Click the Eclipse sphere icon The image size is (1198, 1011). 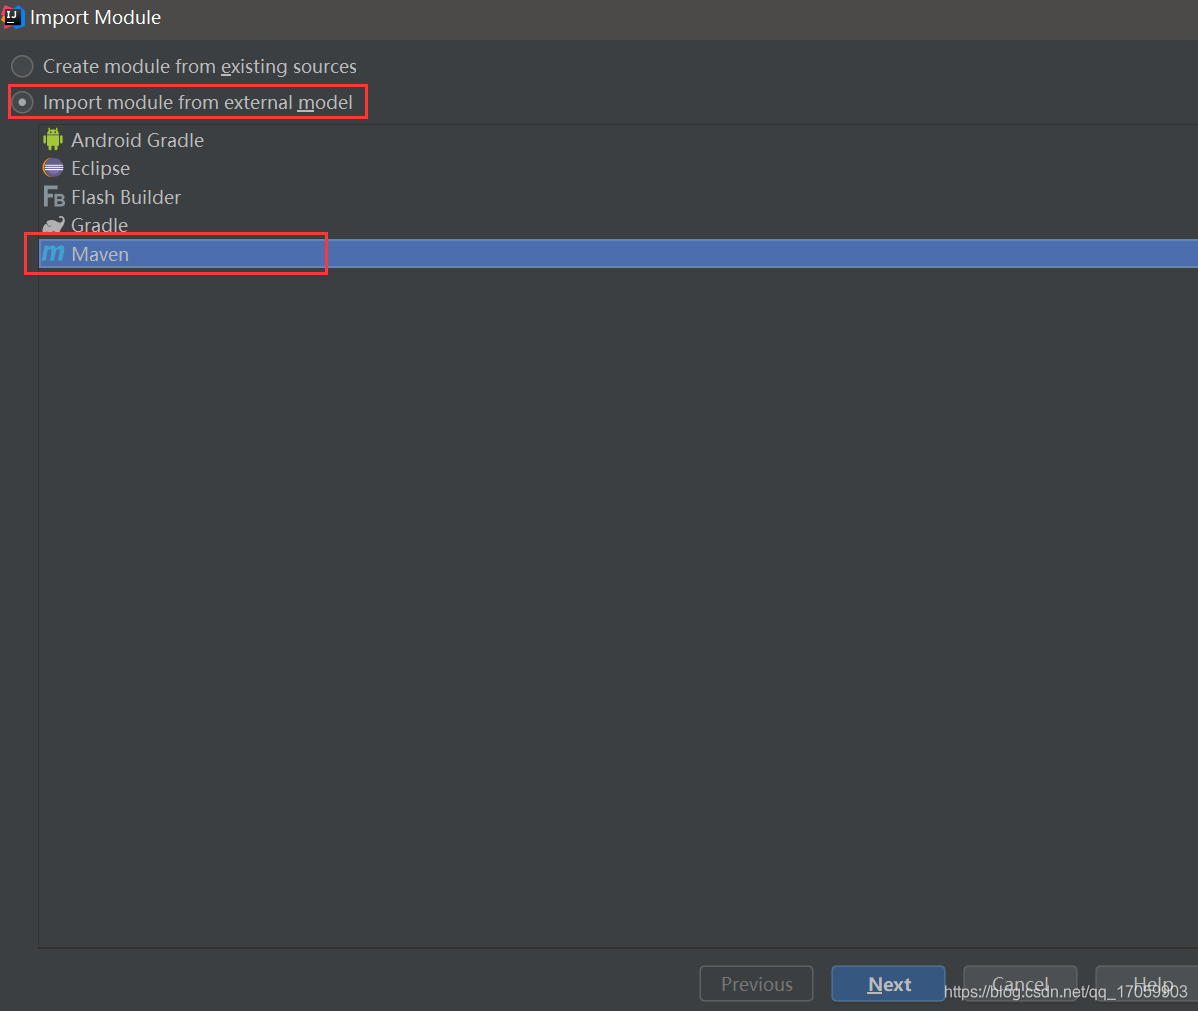53,168
